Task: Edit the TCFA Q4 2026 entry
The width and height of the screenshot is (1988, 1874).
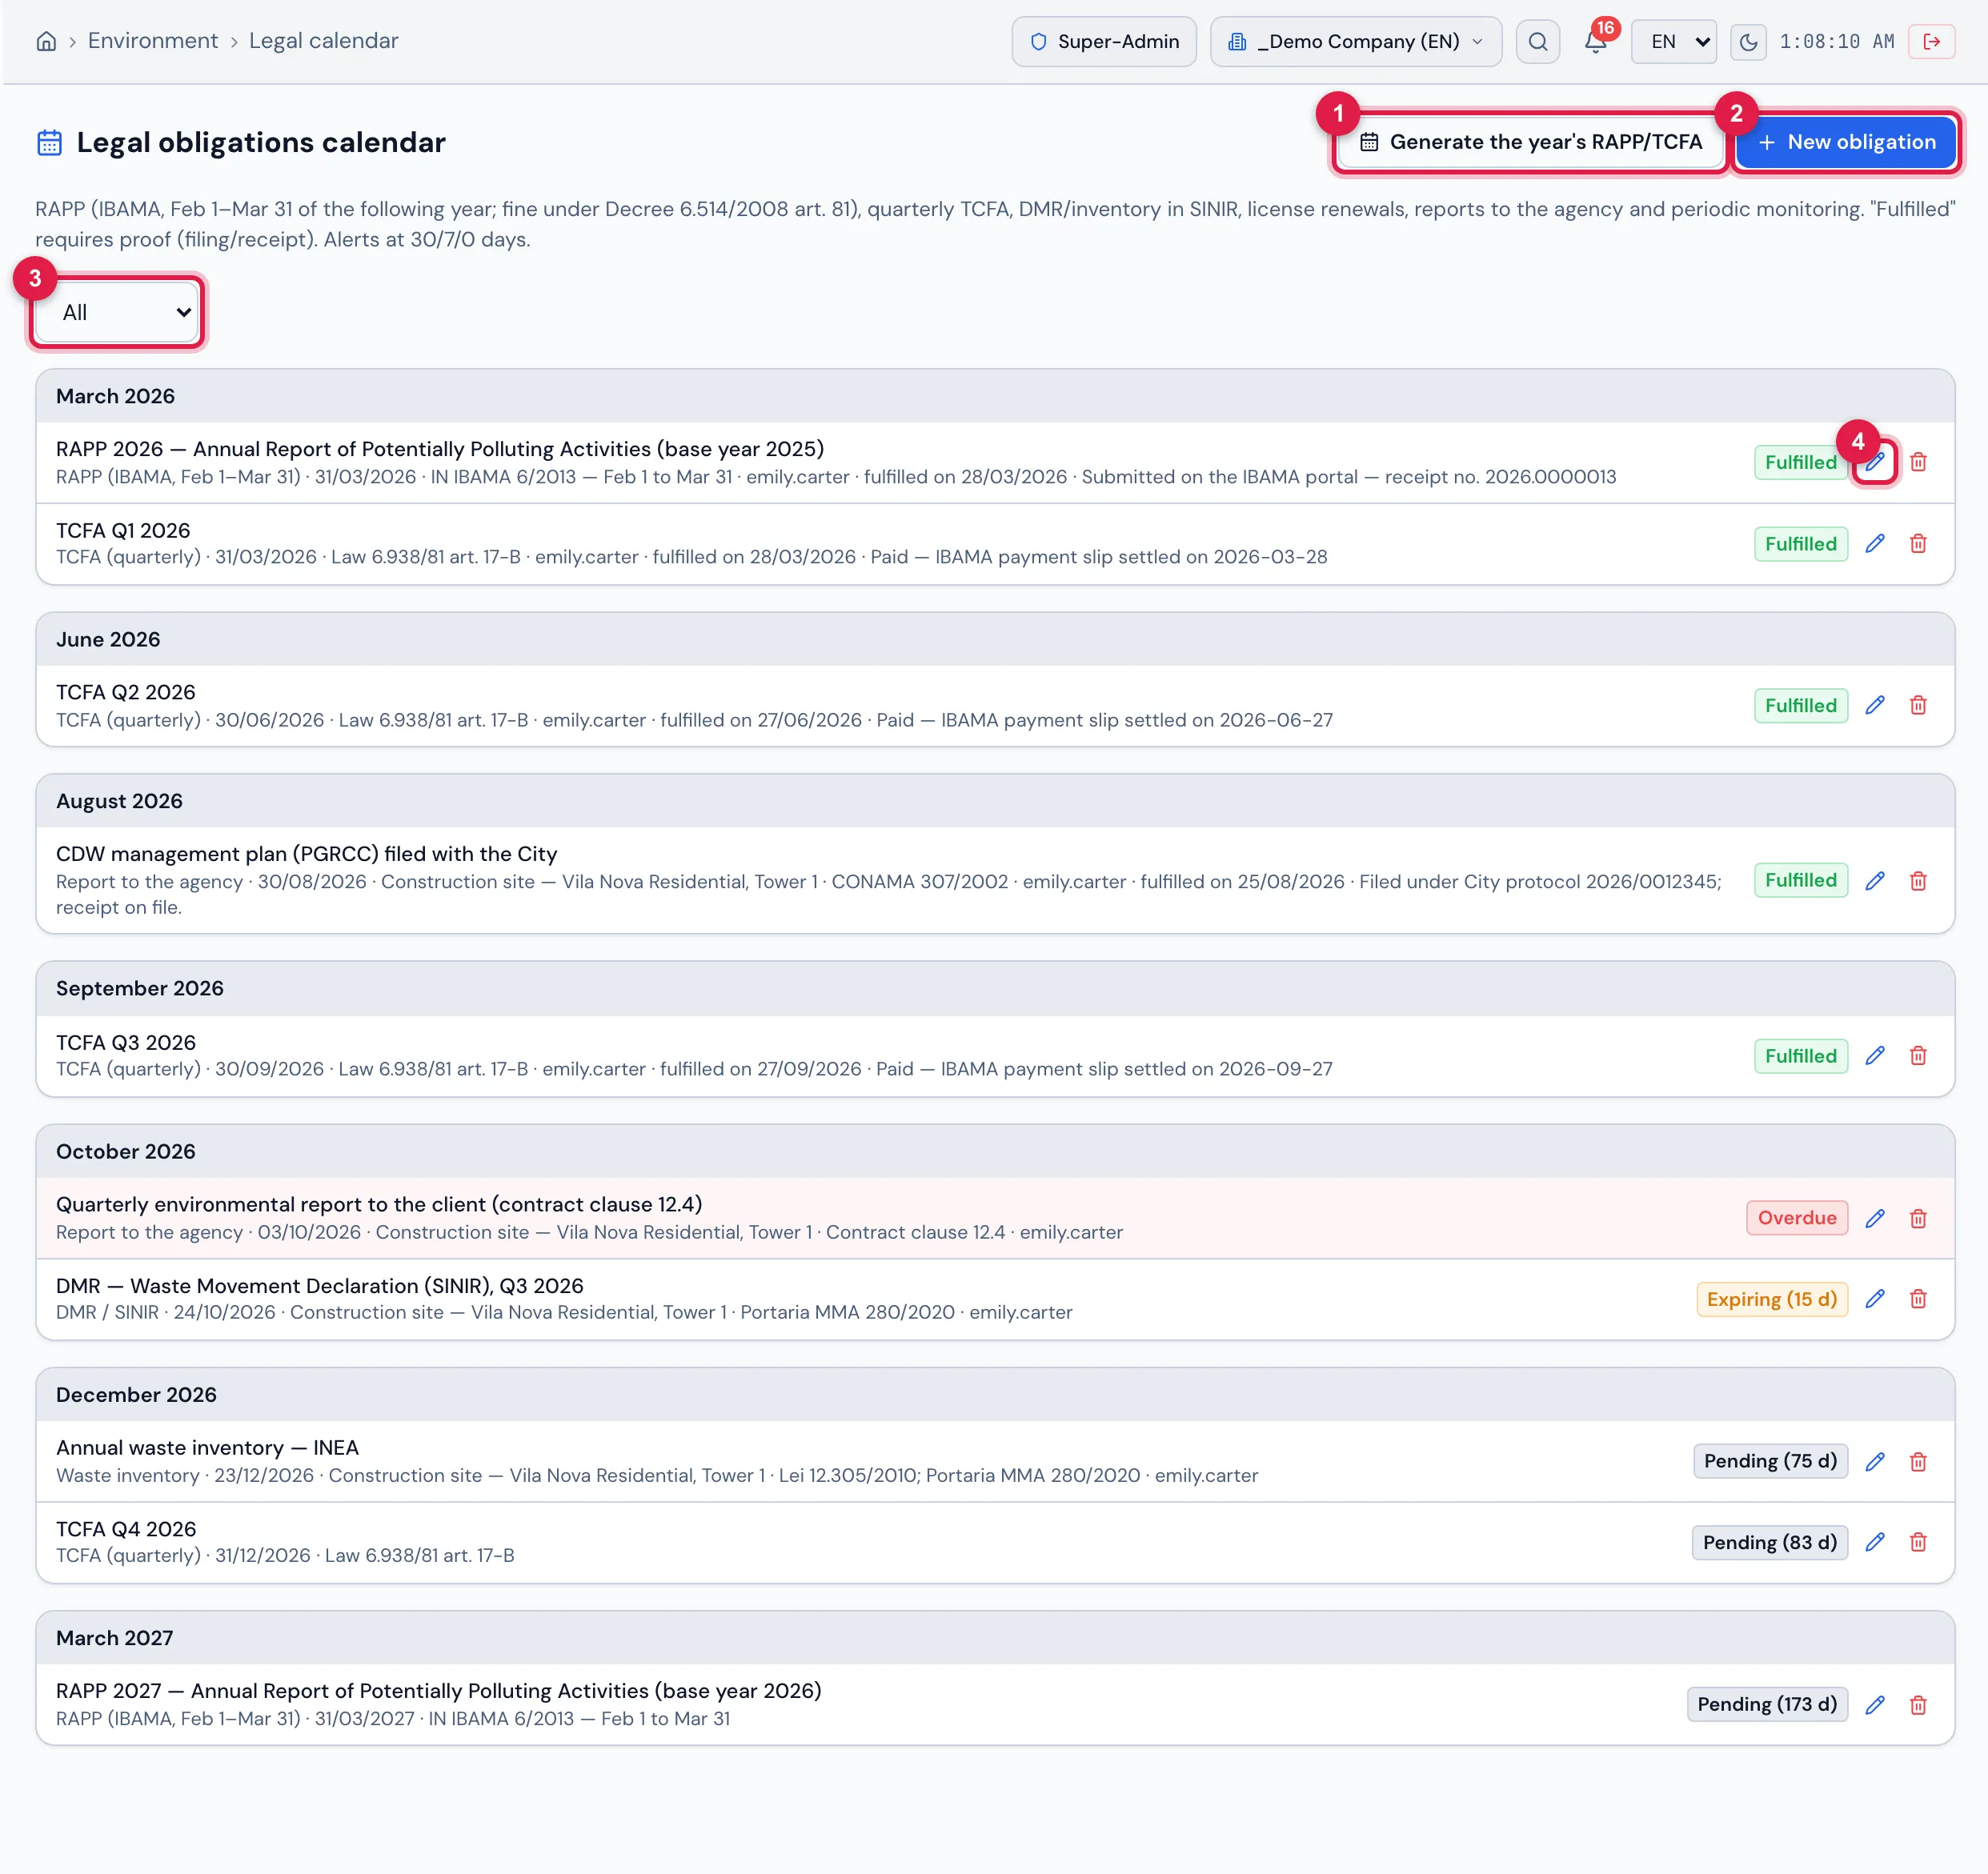Action: tap(1875, 1542)
